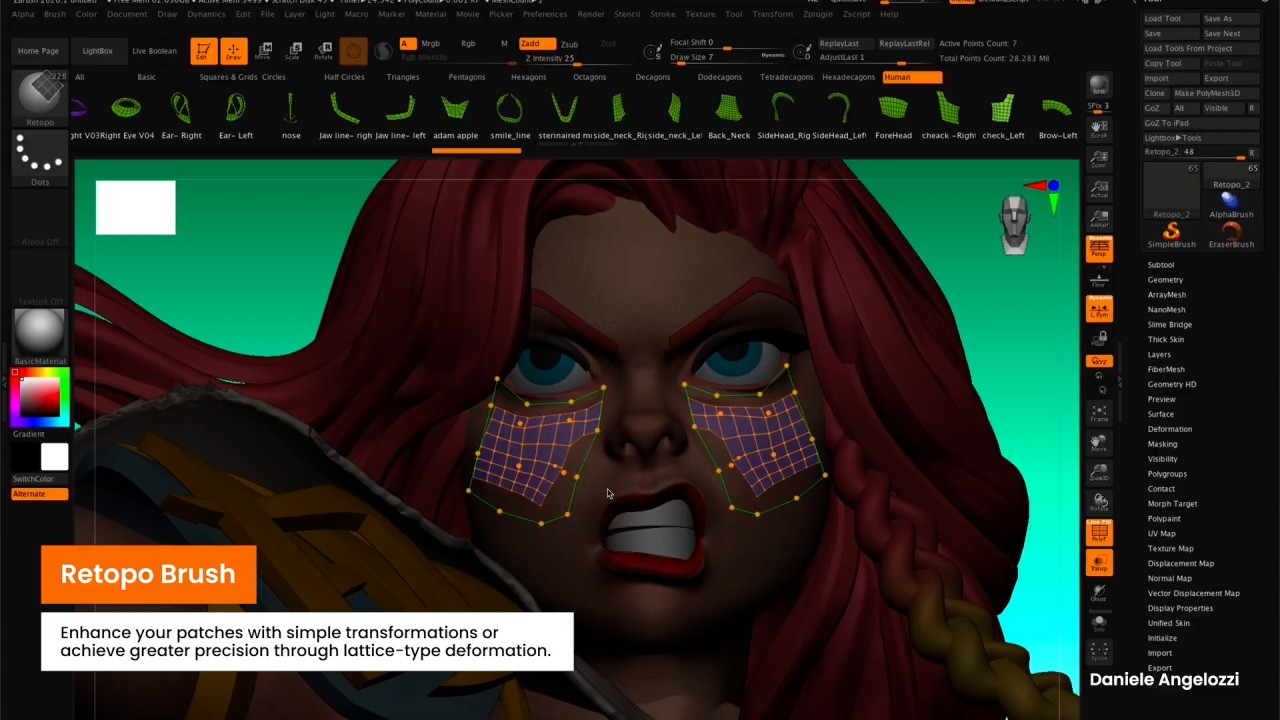Click the white secondary color swatch
The width and height of the screenshot is (1280, 720).
tap(54, 457)
